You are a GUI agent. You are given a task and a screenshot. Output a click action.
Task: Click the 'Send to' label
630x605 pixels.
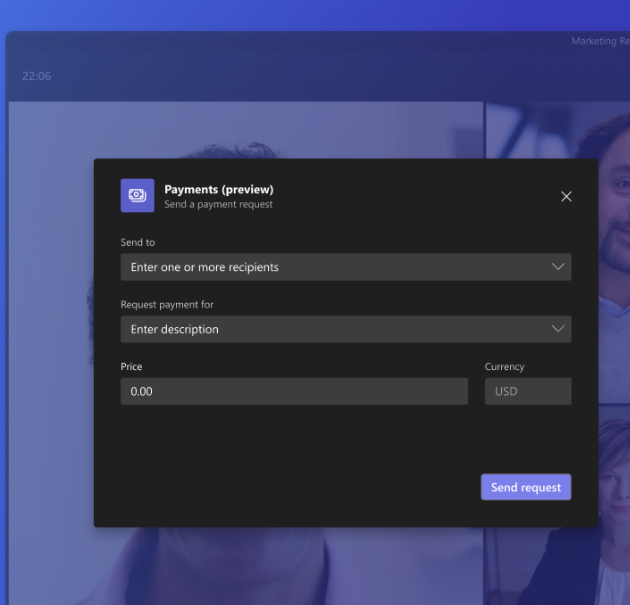pyautogui.click(x=138, y=242)
